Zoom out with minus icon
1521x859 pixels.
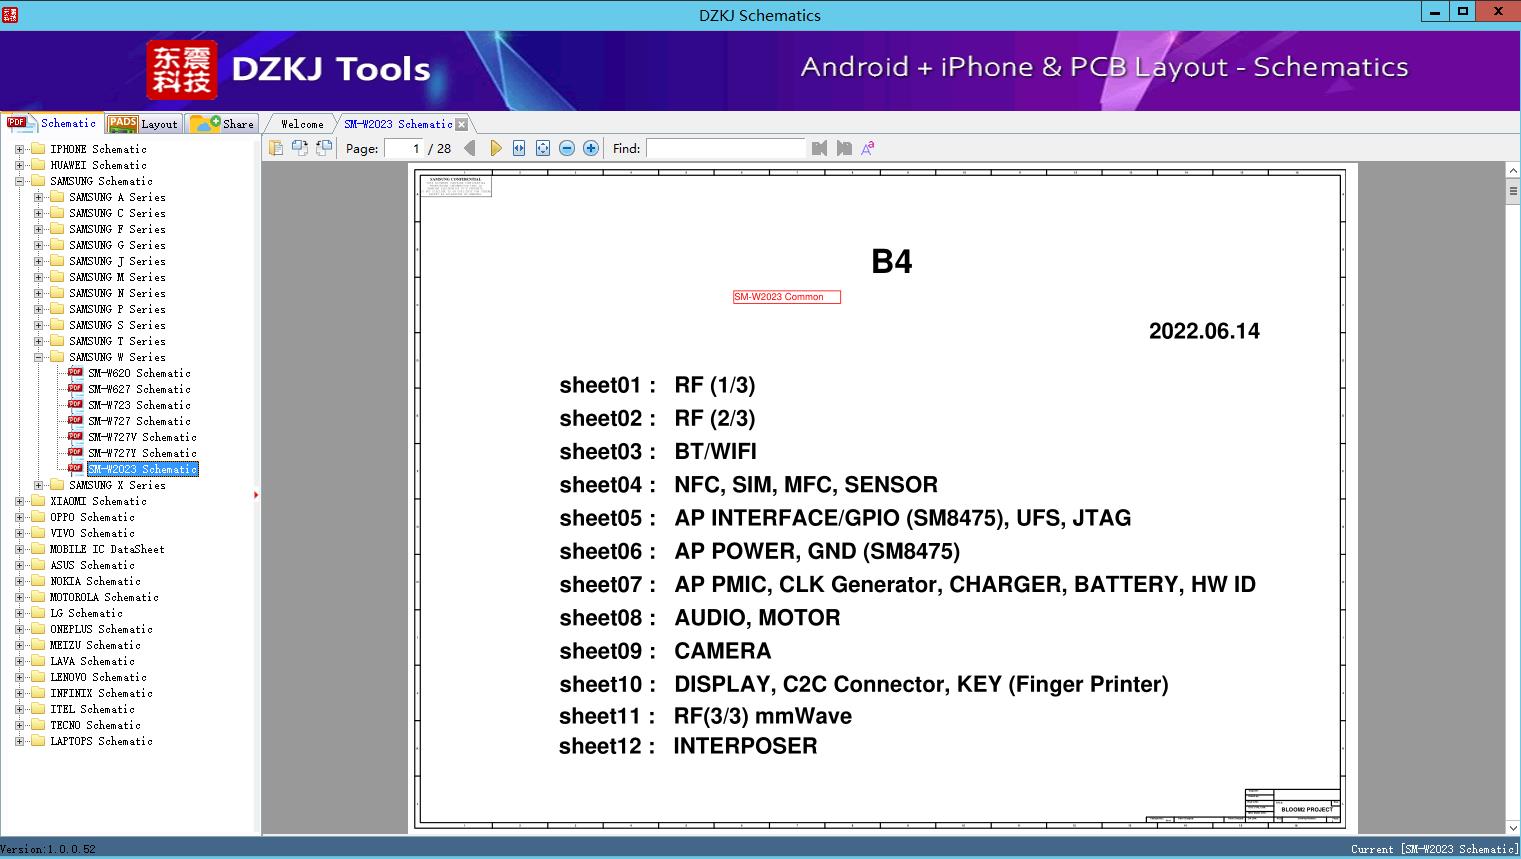pos(567,148)
